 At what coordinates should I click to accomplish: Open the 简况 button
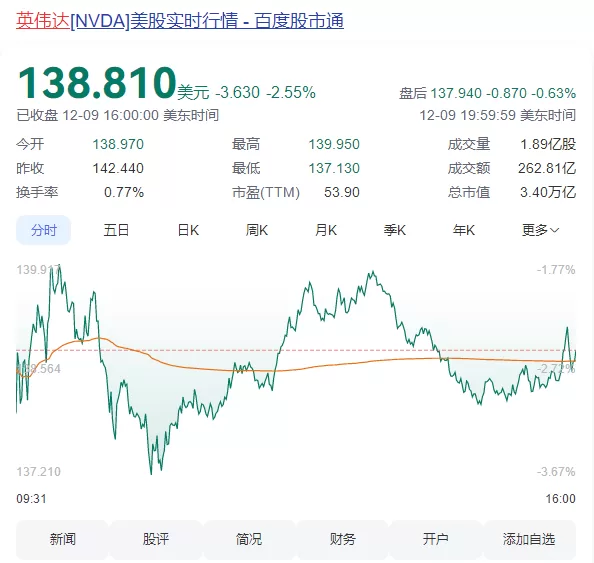coord(249,539)
